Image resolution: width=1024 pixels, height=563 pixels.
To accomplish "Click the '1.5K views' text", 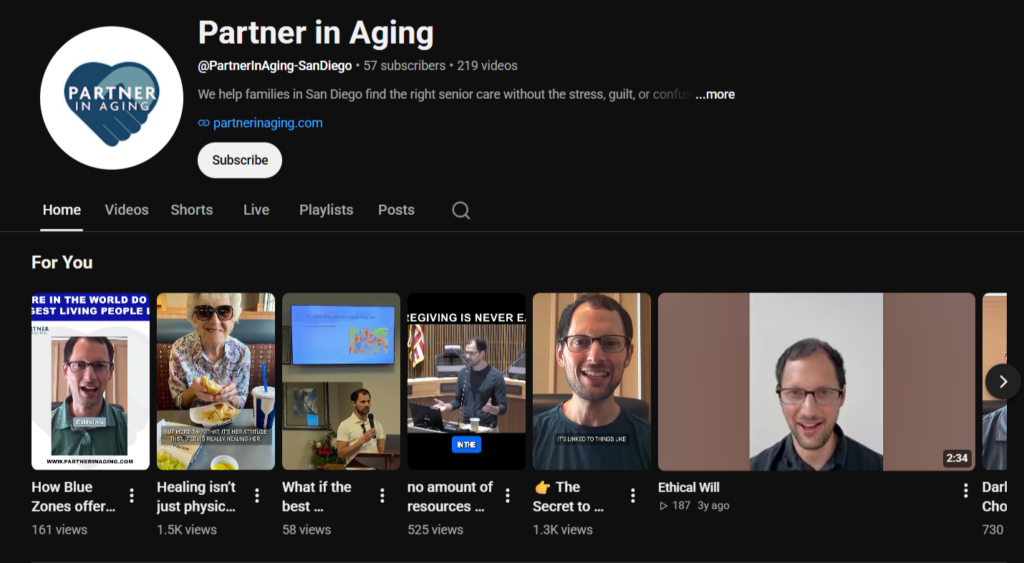I will point(187,530).
